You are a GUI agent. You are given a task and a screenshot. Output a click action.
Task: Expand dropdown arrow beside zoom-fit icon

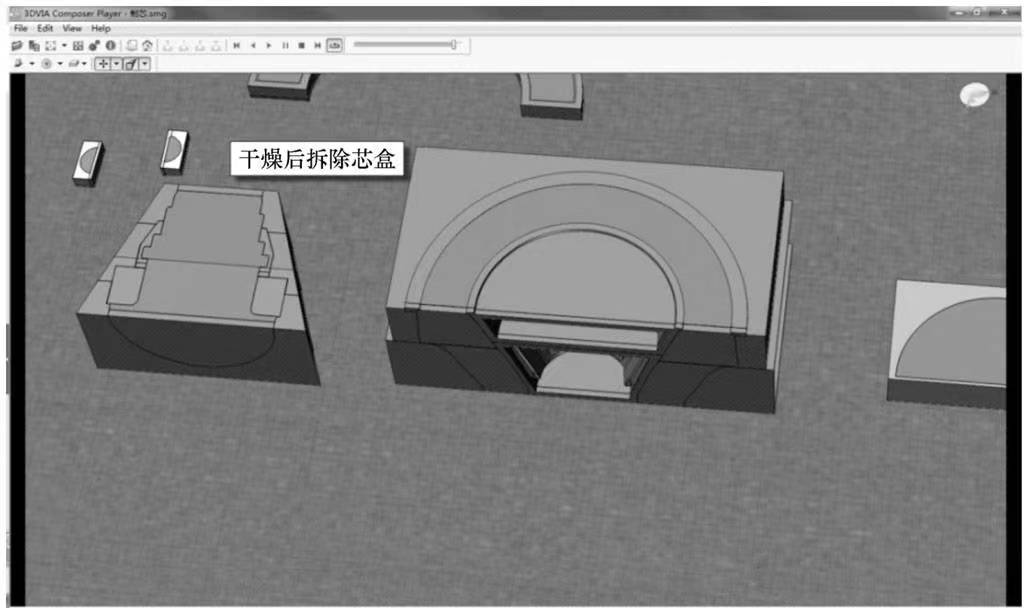click(x=65, y=45)
